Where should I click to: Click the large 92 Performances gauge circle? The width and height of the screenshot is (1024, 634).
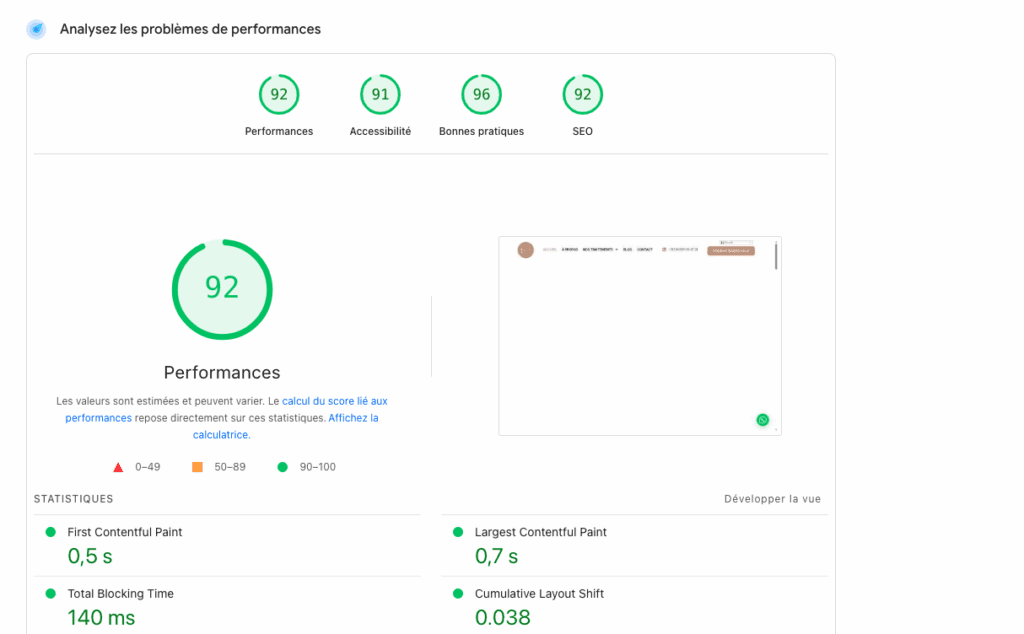coord(222,289)
